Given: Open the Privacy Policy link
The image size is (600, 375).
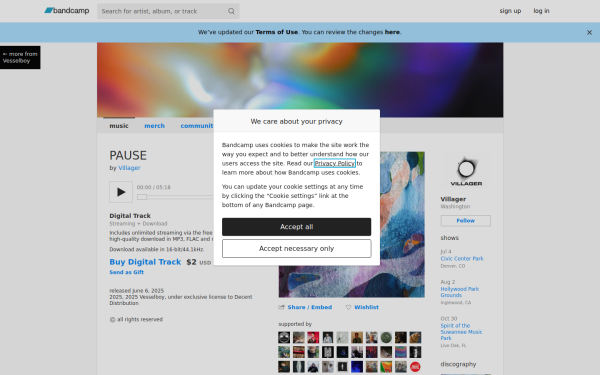Looking at the screenshot, I should click(x=335, y=163).
